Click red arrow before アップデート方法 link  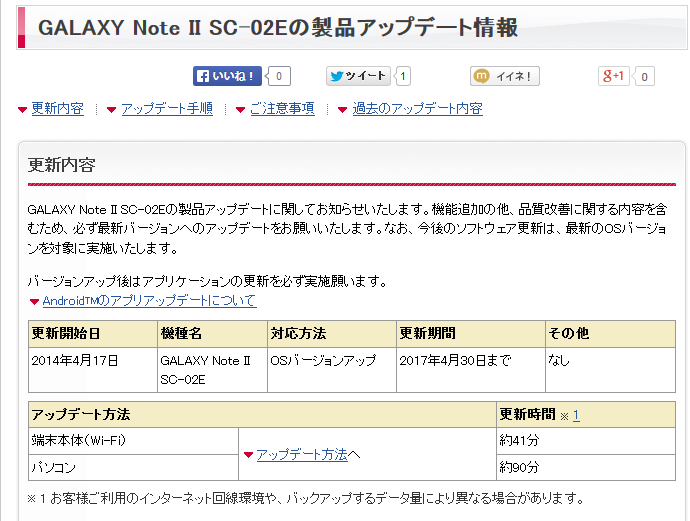248,455
